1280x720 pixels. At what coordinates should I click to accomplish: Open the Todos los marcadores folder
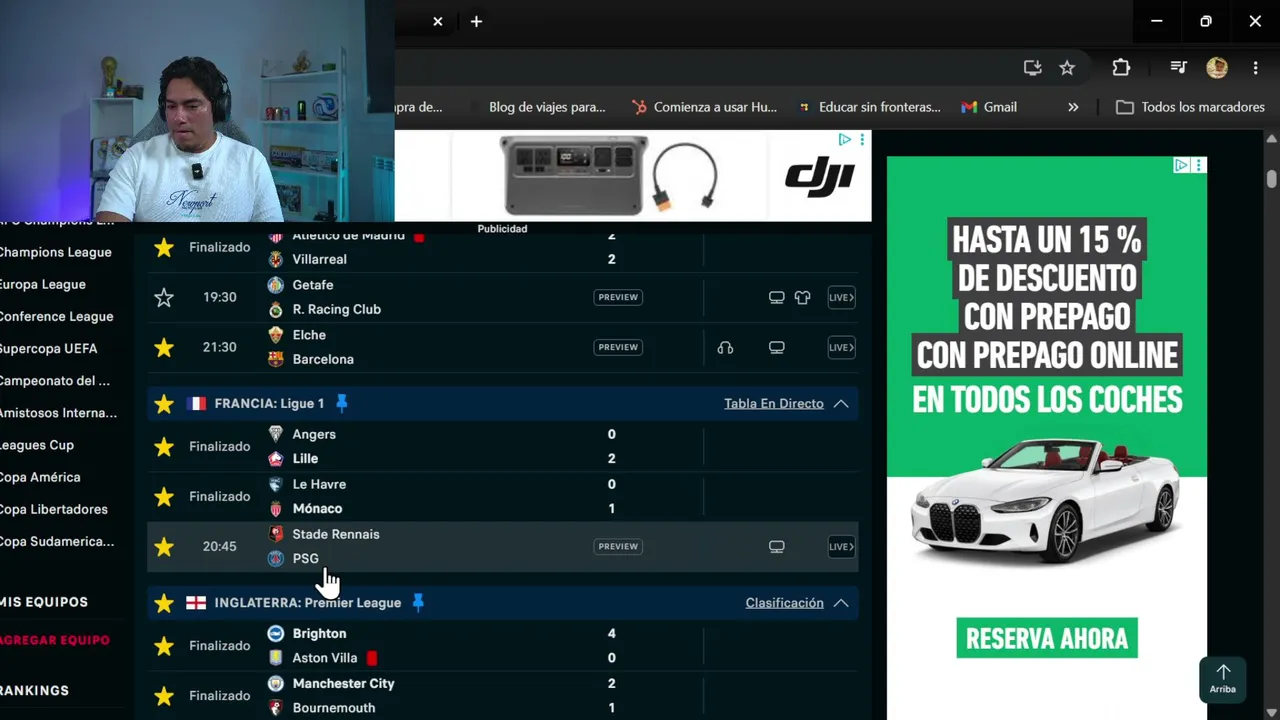click(x=1190, y=107)
